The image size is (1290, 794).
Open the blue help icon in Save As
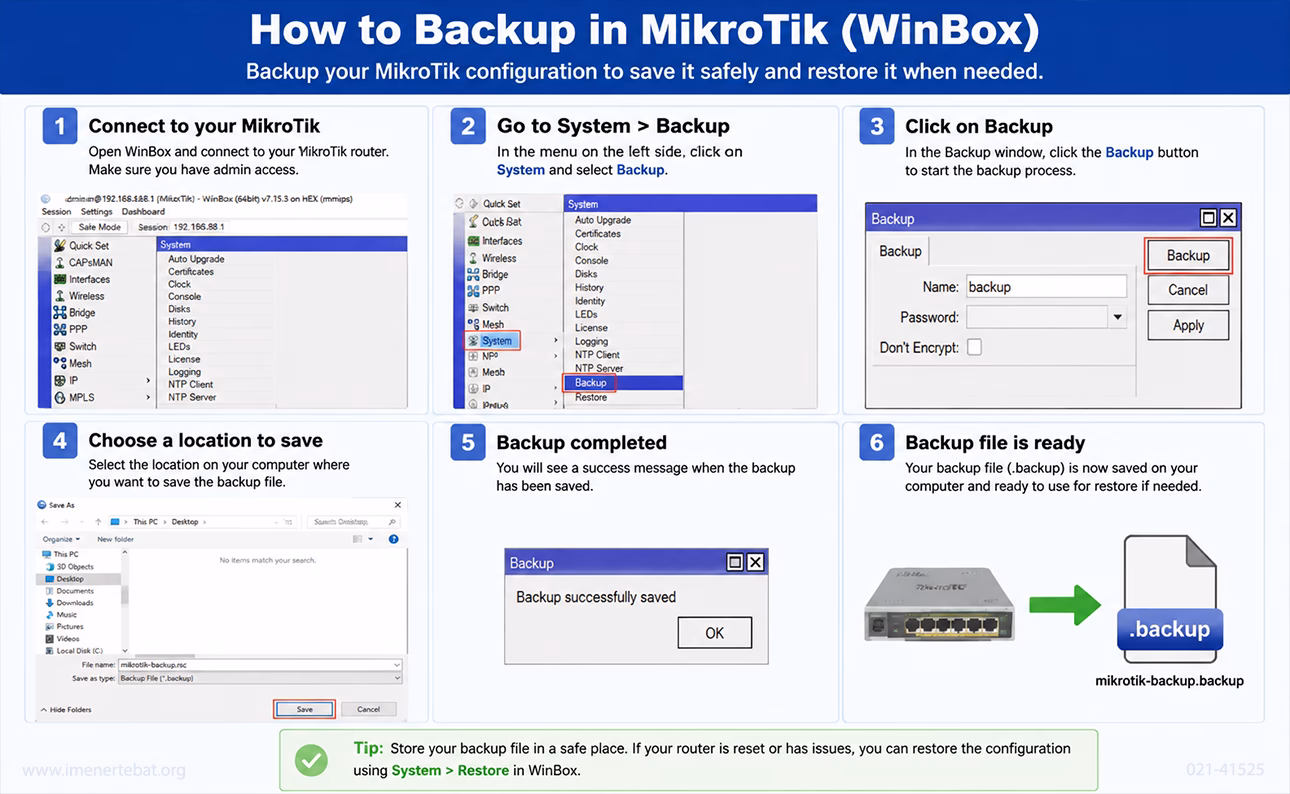(394, 539)
